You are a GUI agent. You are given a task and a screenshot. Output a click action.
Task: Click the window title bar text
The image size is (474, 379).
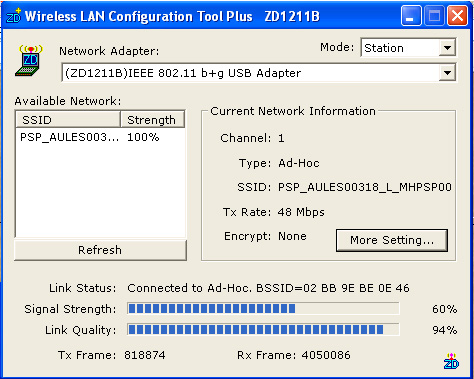tap(172, 16)
